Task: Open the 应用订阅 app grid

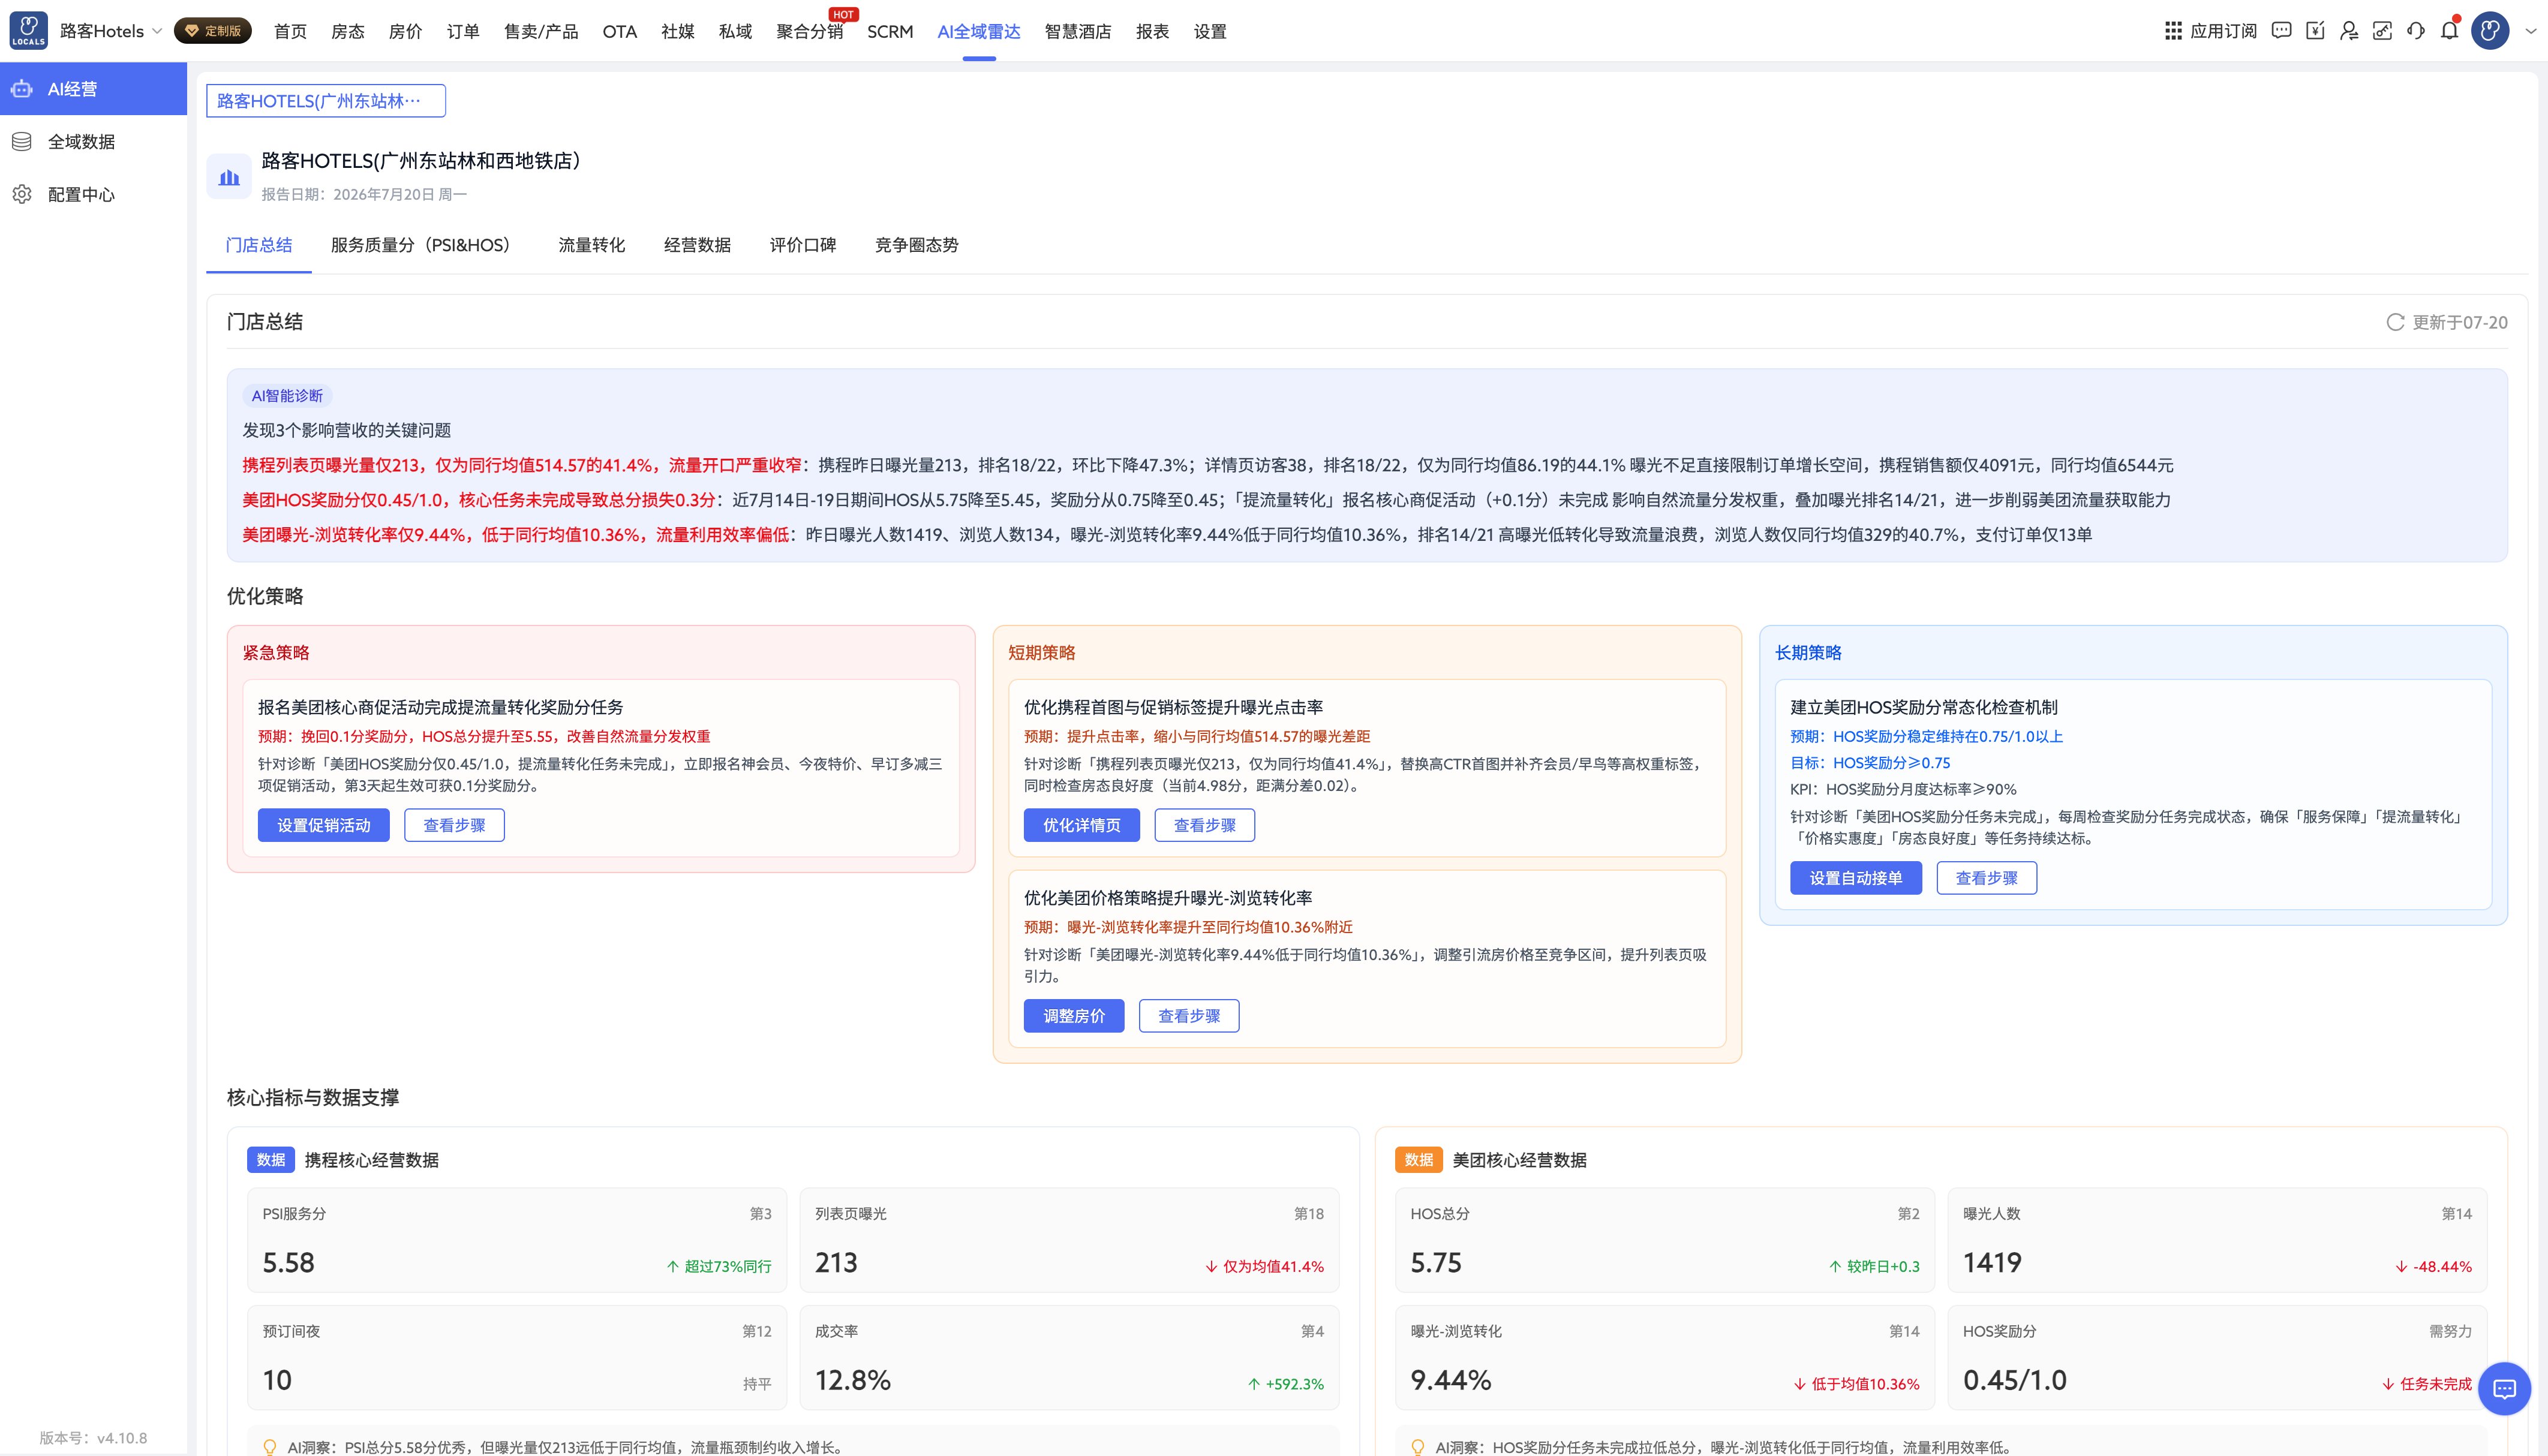Action: (2210, 31)
